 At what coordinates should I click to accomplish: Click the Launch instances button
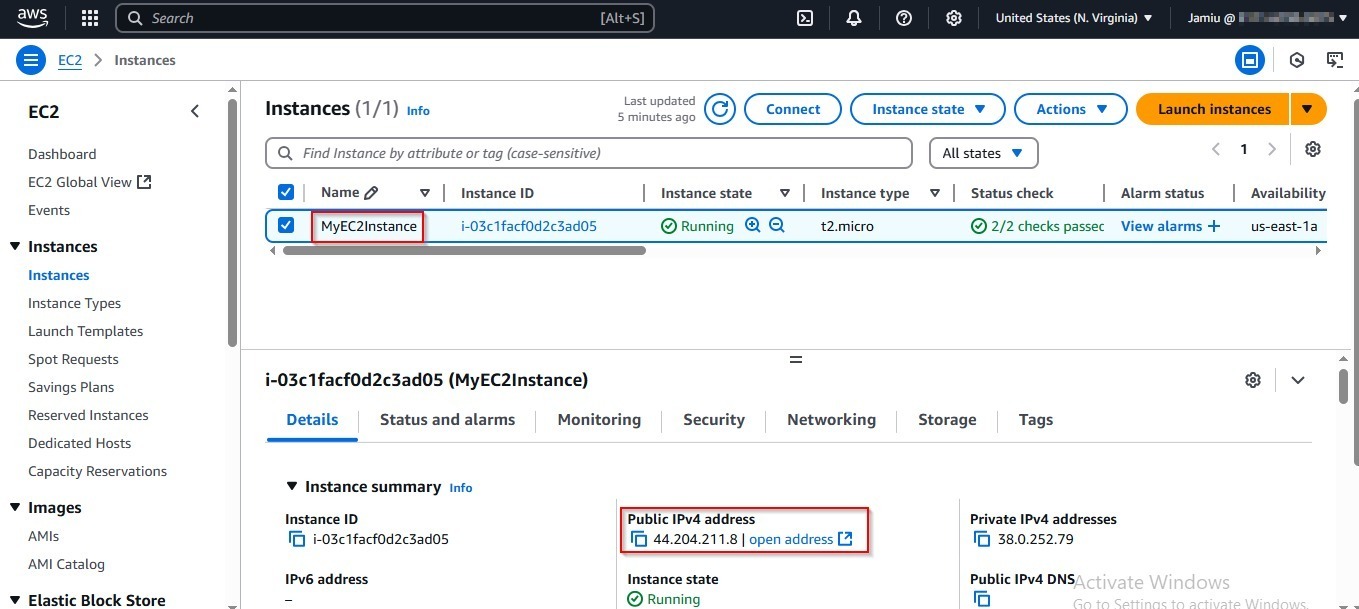click(1214, 109)
